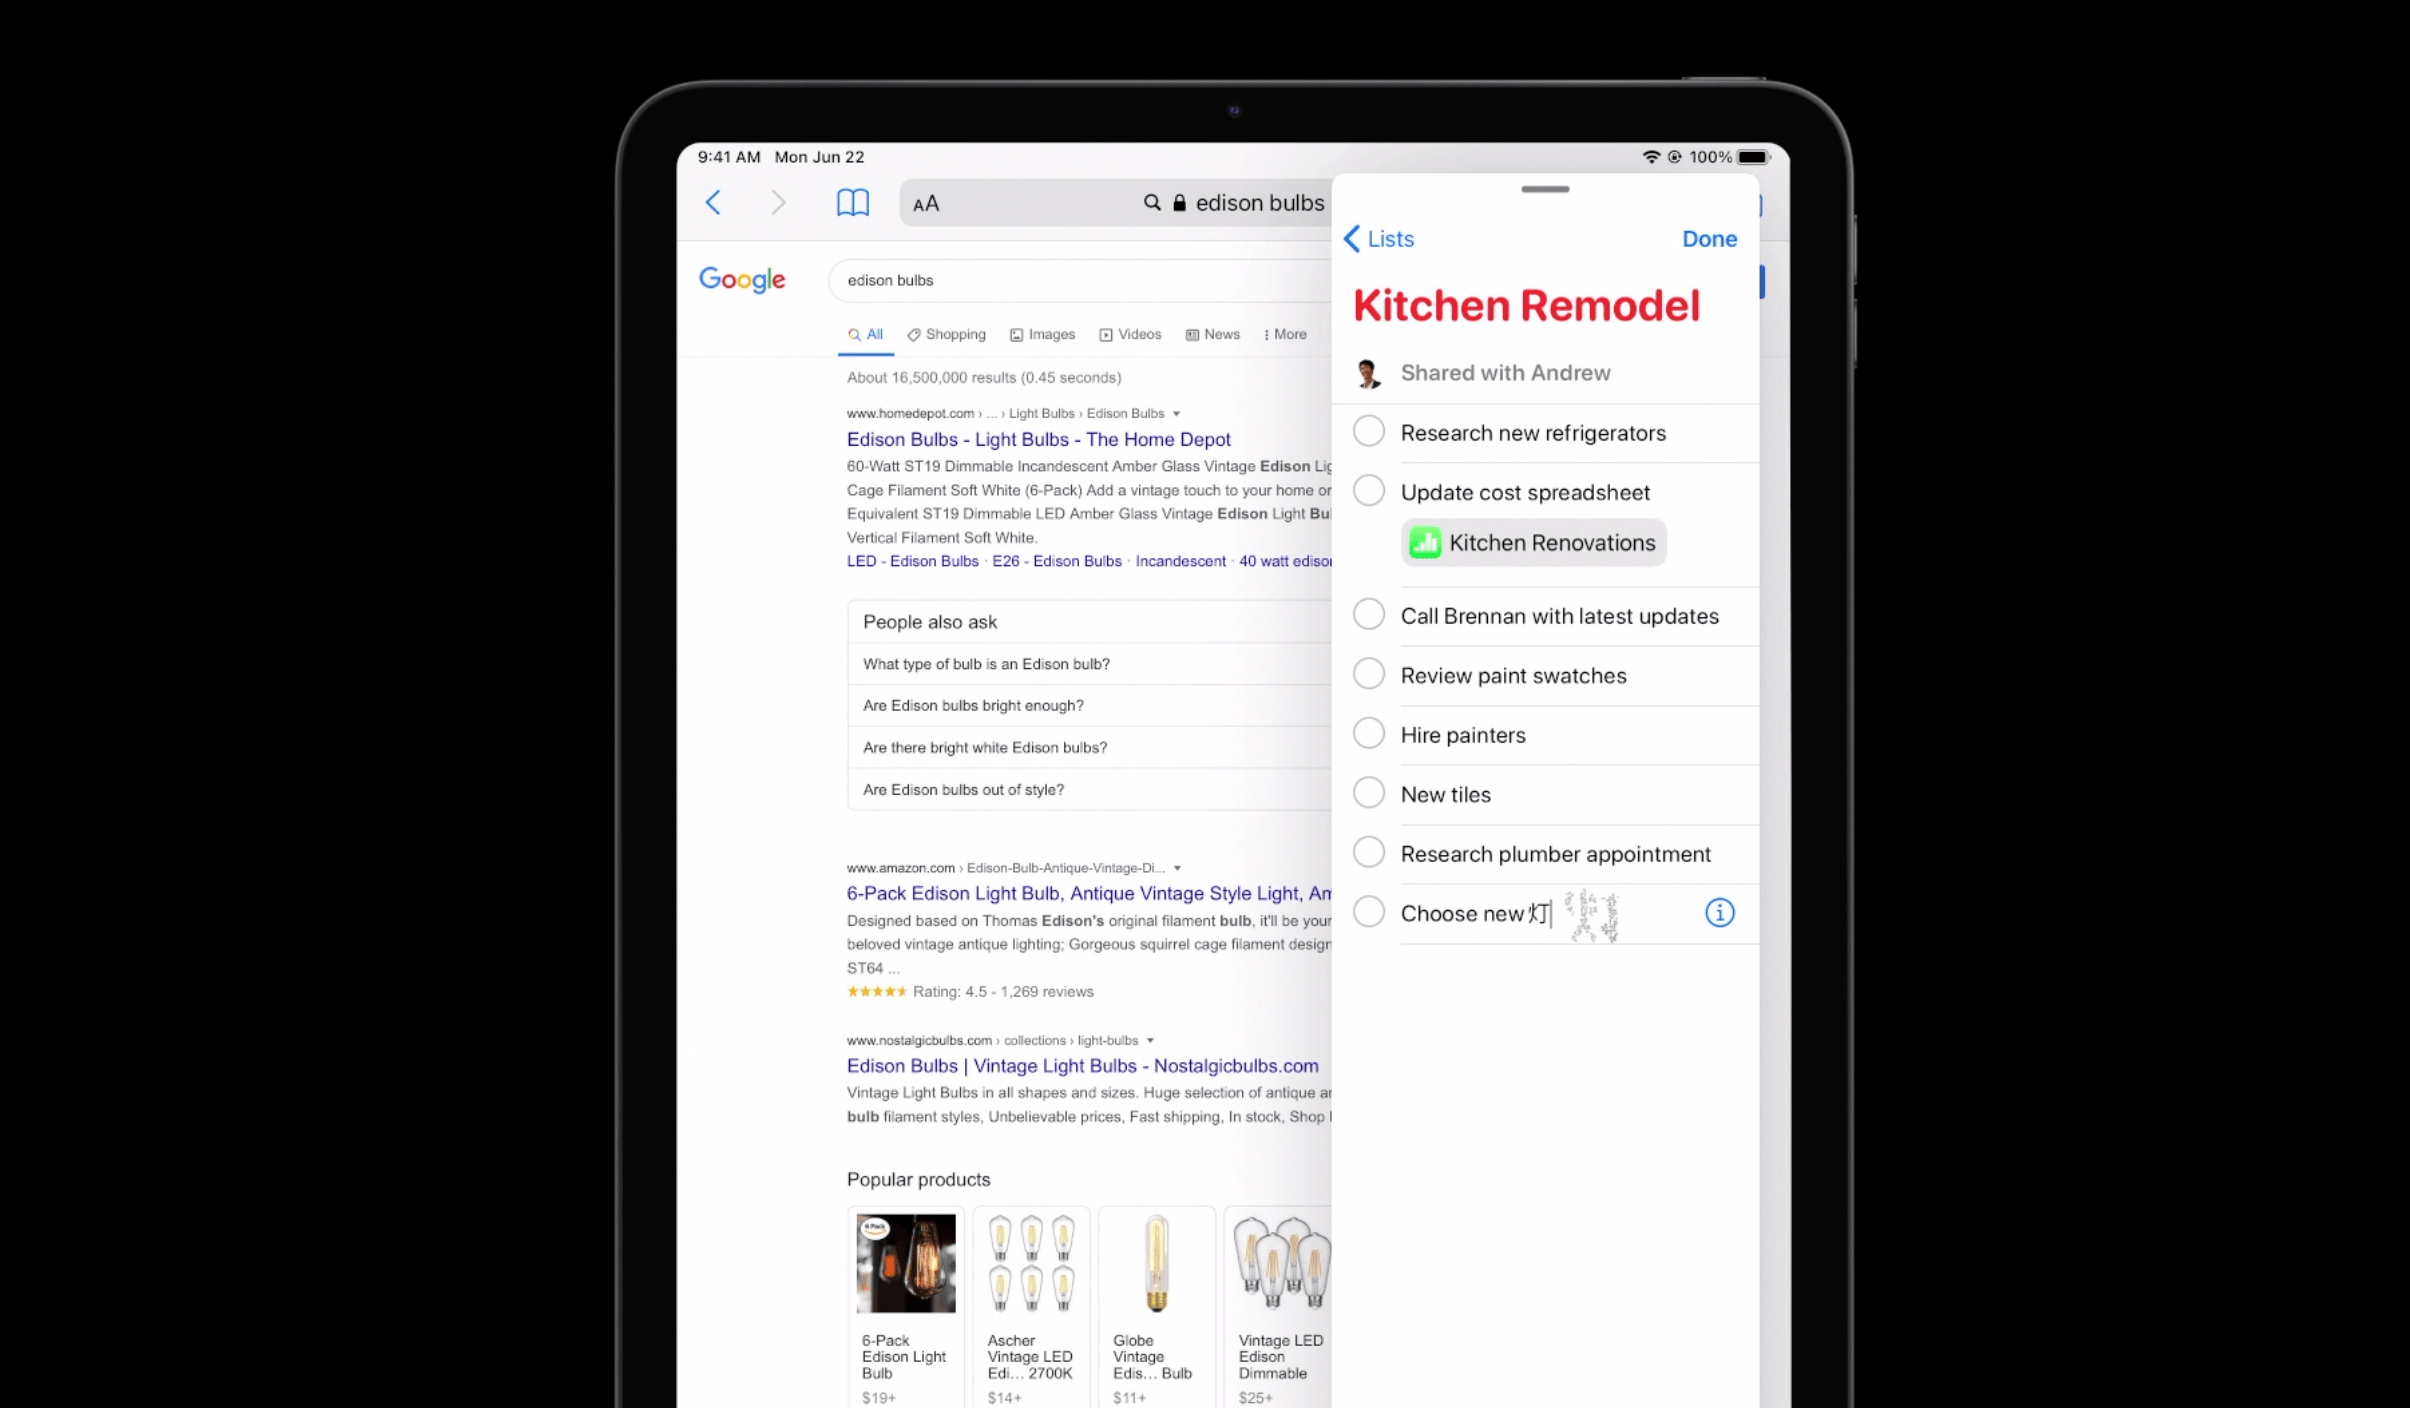Open the Ascher Vintage LED product thumbnail

pyautogui.click(x=1031, y=1264)
